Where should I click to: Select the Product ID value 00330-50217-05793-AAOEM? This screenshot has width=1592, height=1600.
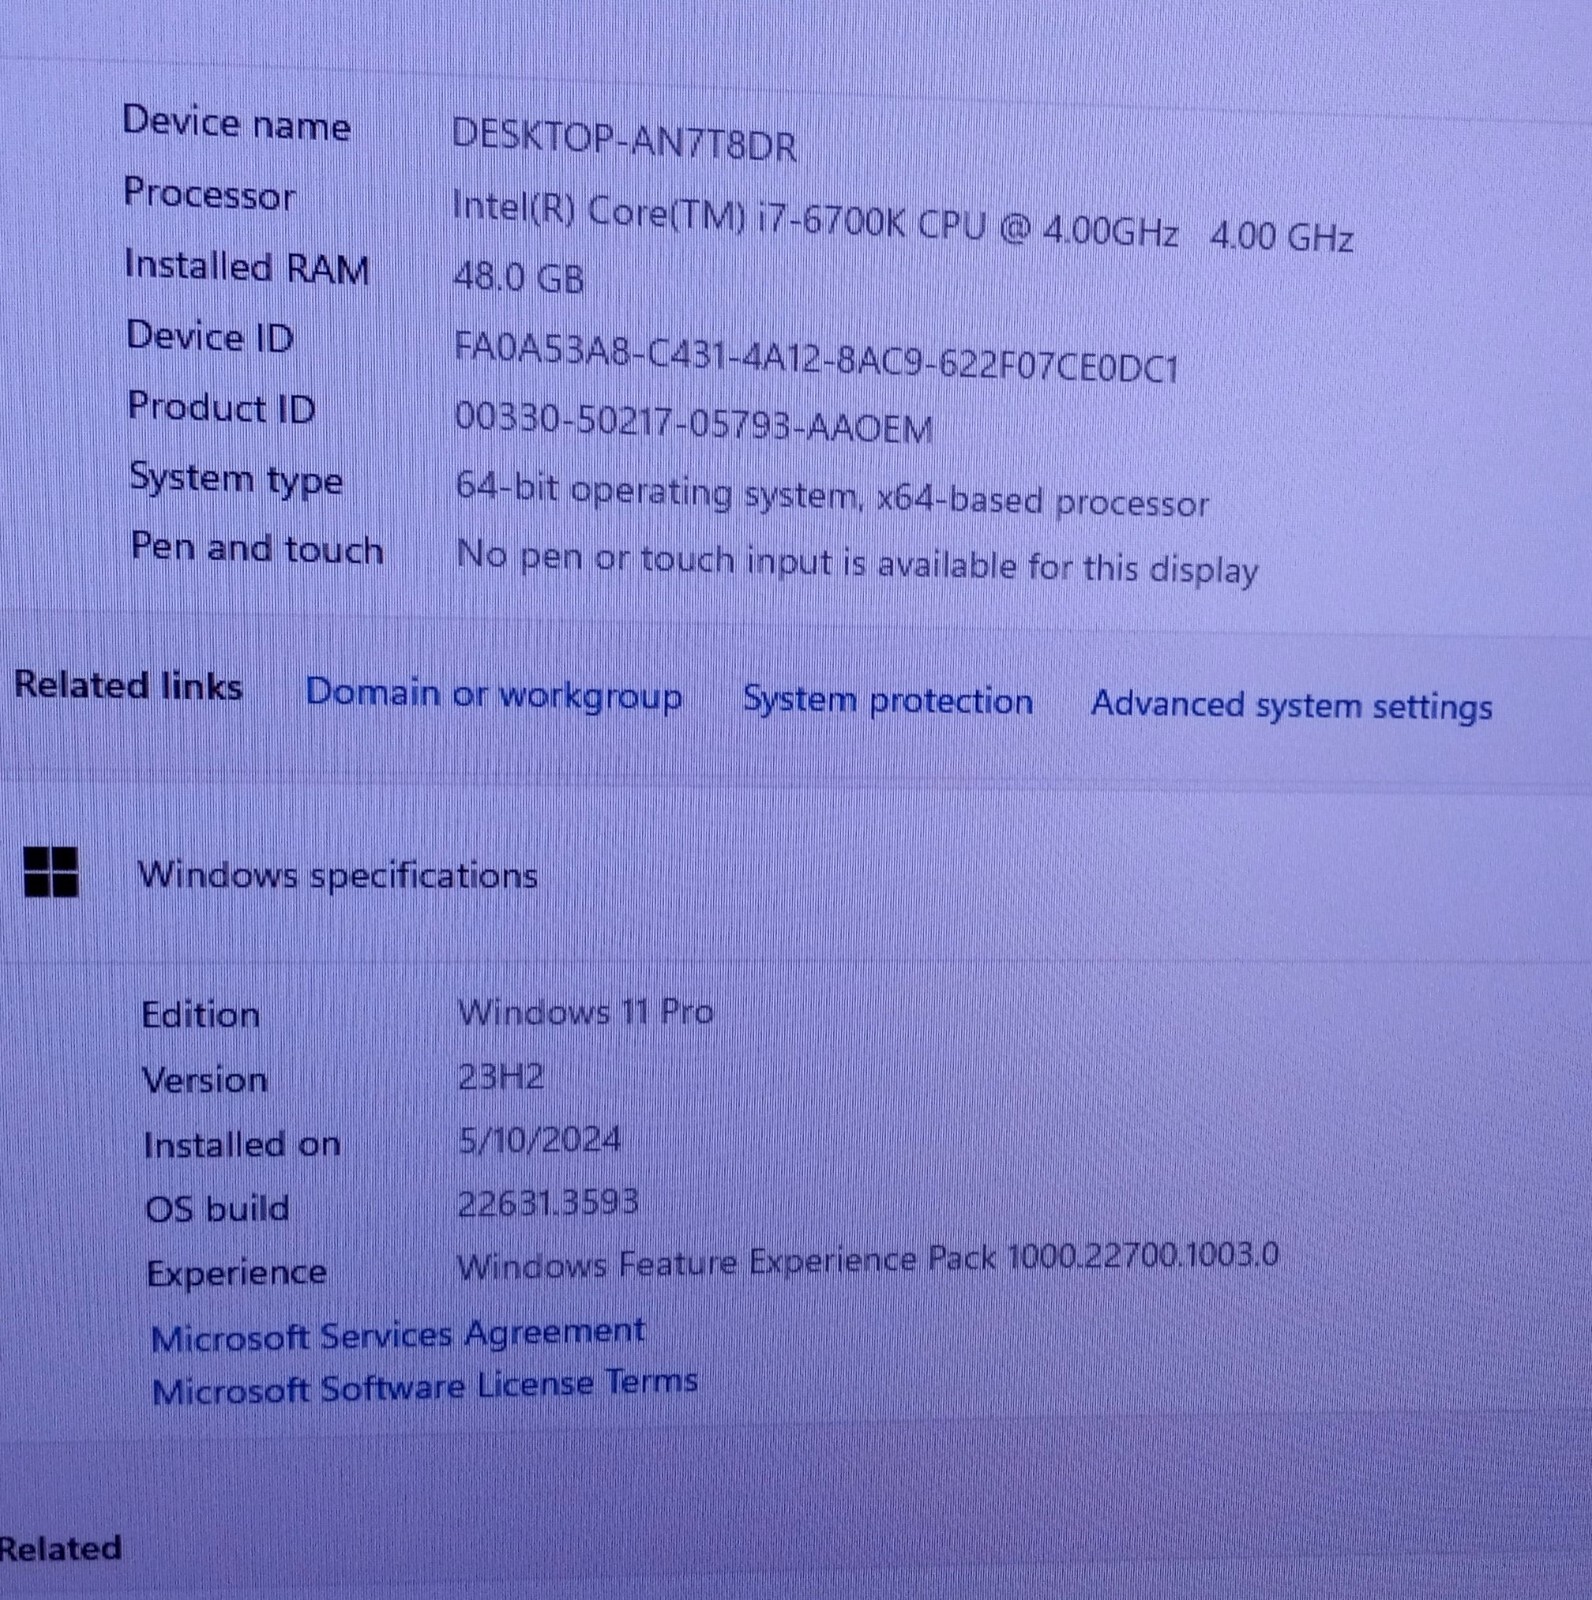coord(694,422)
